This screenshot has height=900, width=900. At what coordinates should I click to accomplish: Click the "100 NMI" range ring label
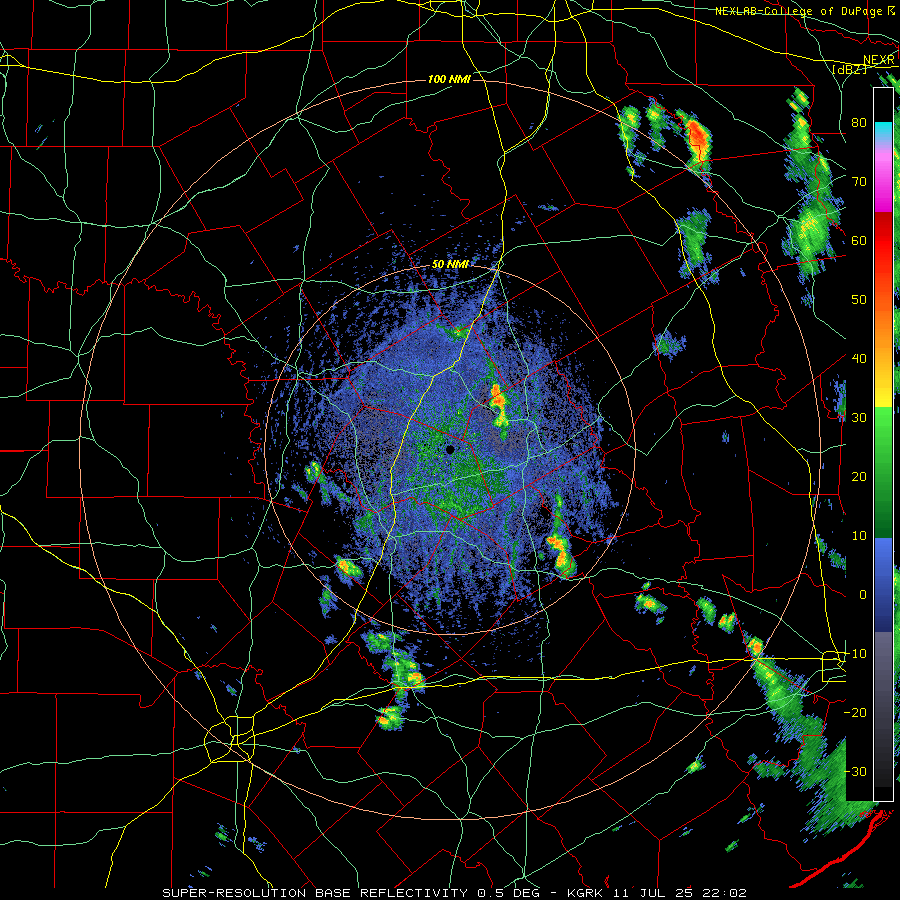[x=449, y=79]
